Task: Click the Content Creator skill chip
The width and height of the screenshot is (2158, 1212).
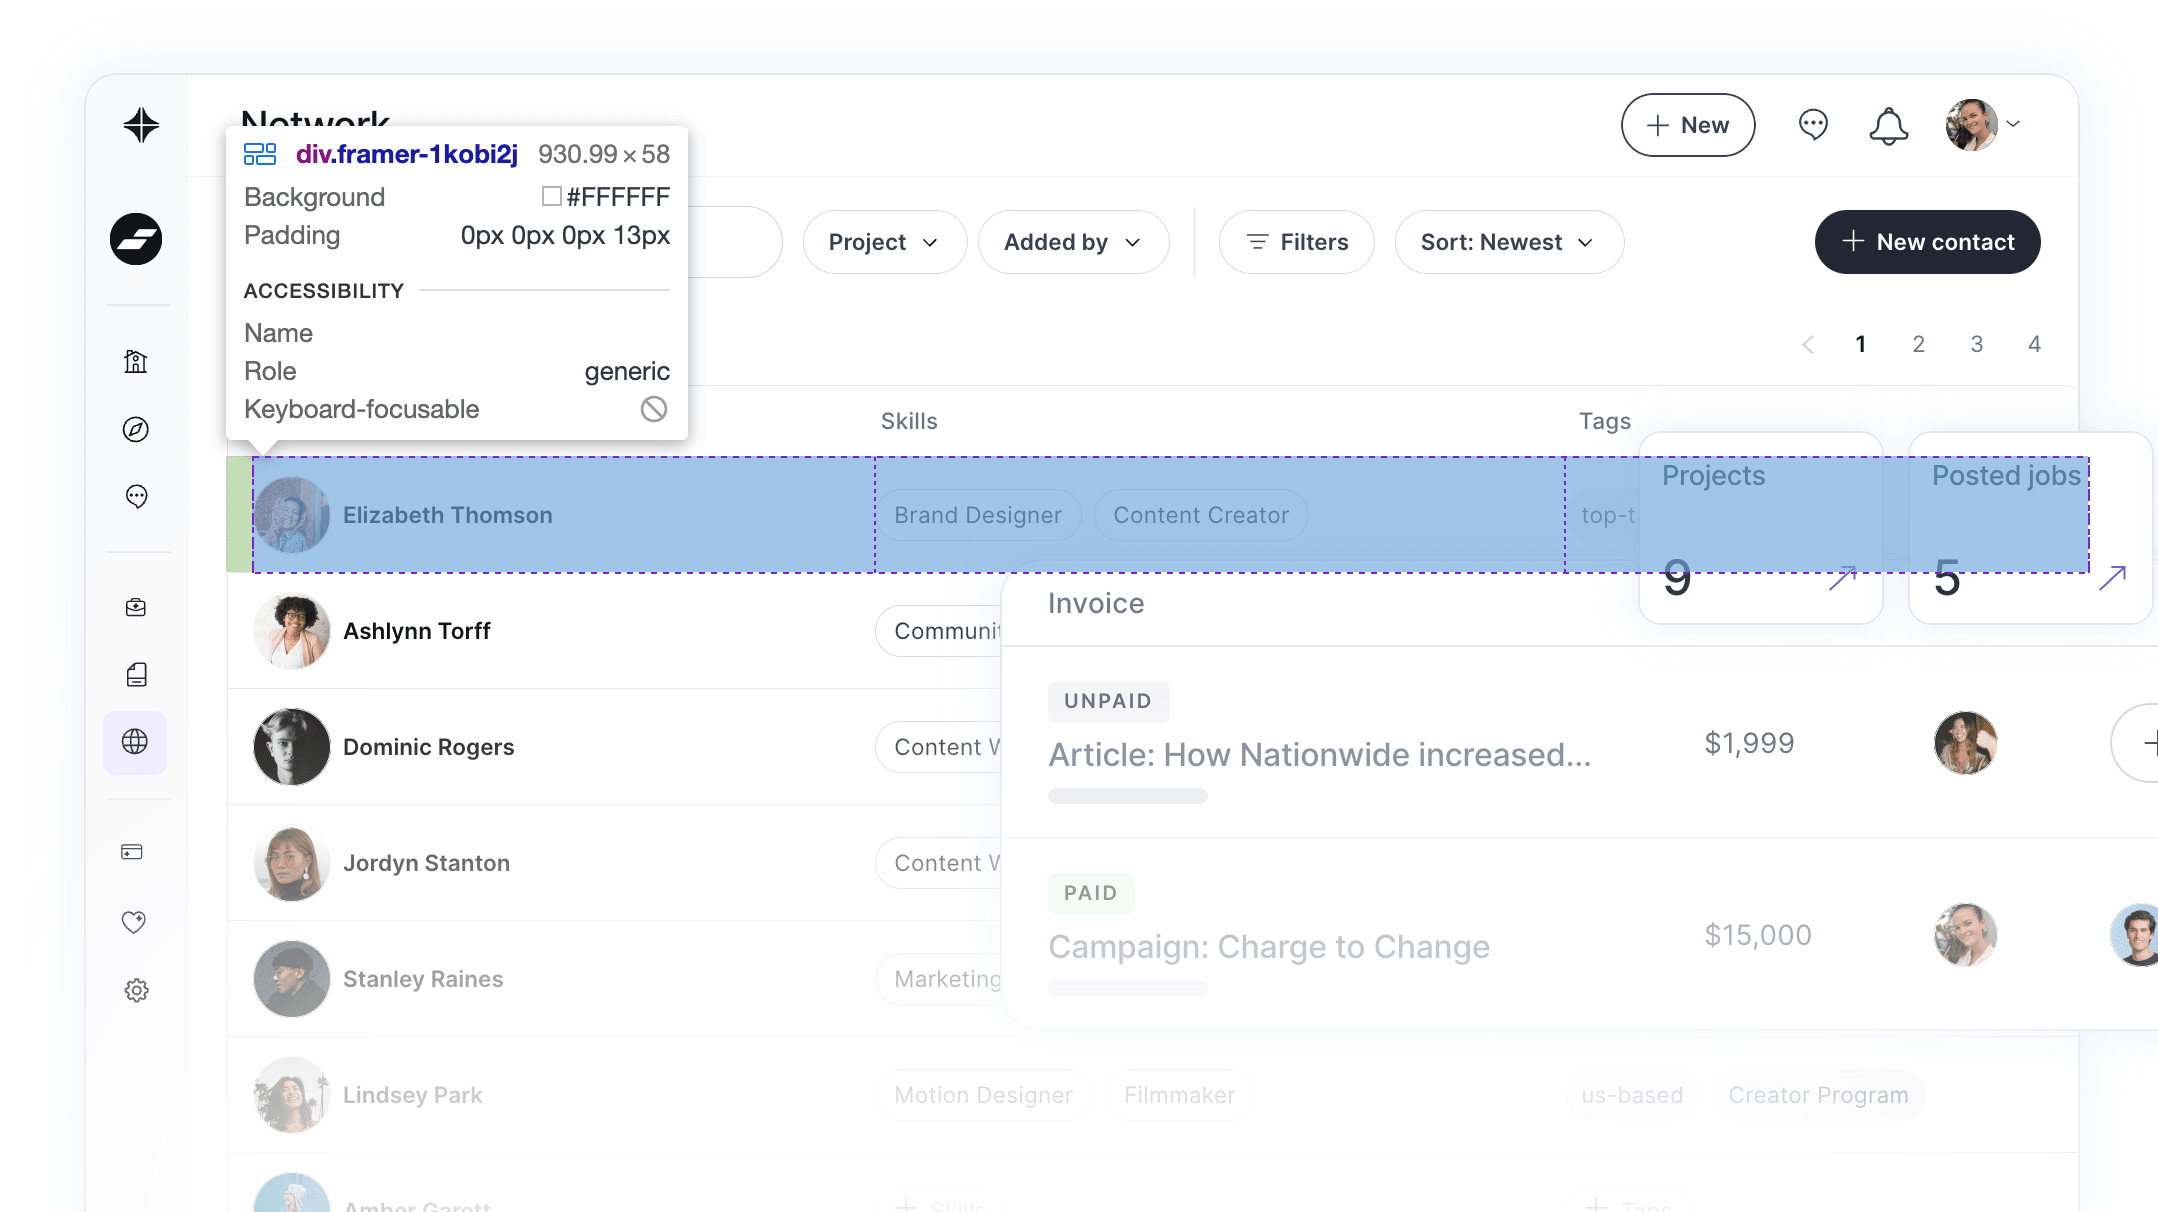Action: point(1201,515)
